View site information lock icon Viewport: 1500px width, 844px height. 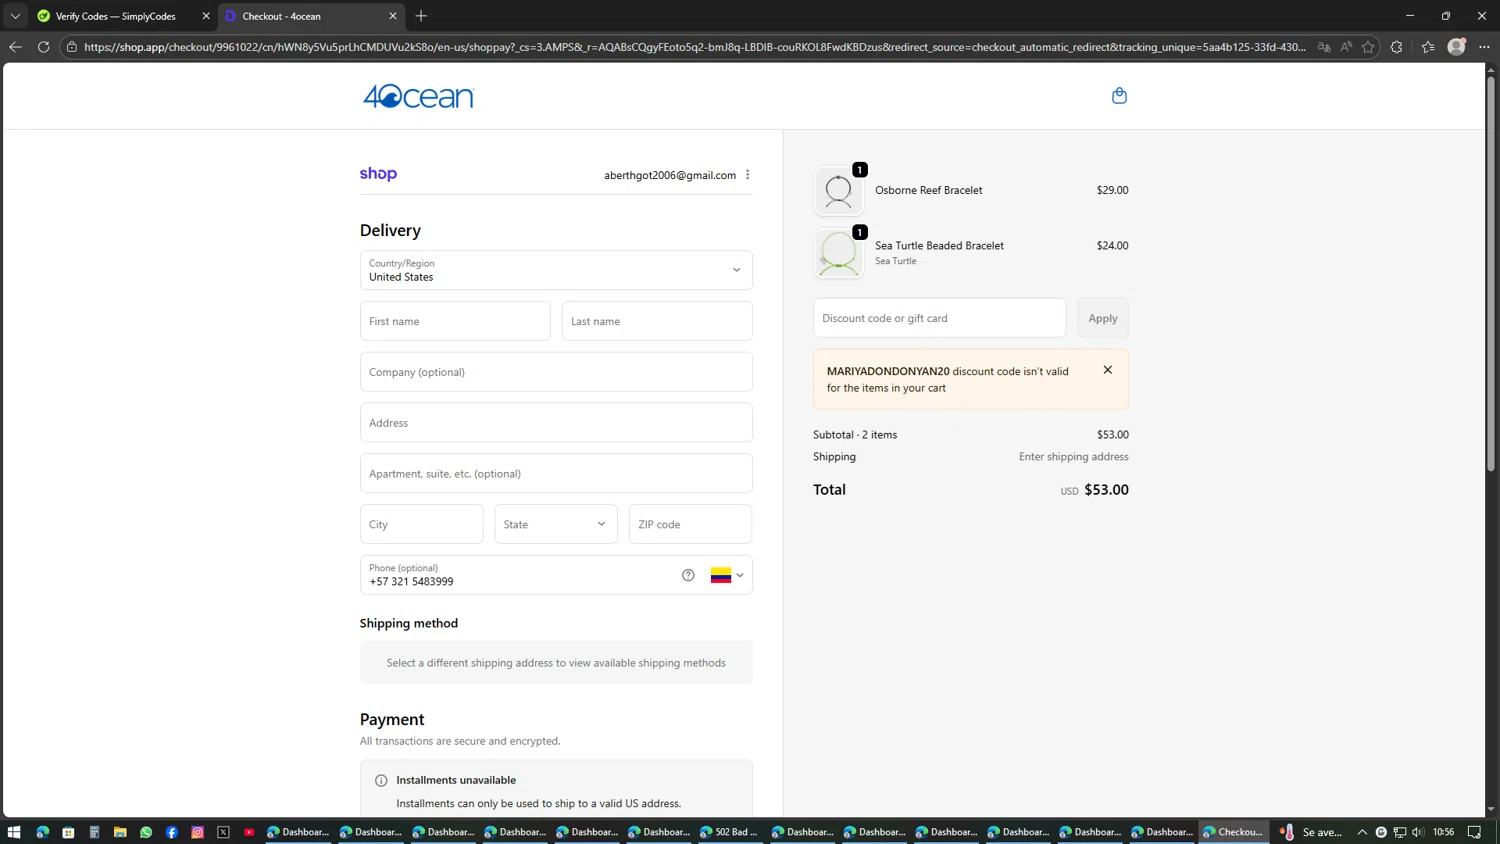click(x=72, y=47)
